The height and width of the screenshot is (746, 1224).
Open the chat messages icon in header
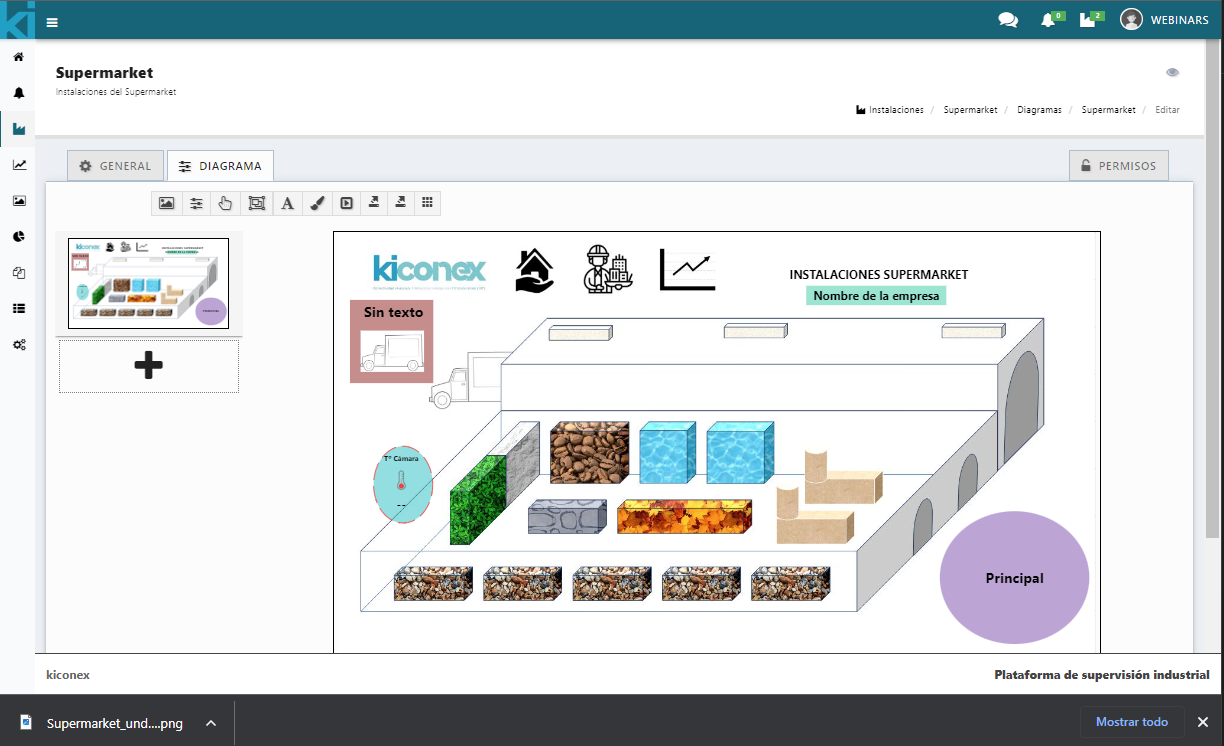(1008, 20)
